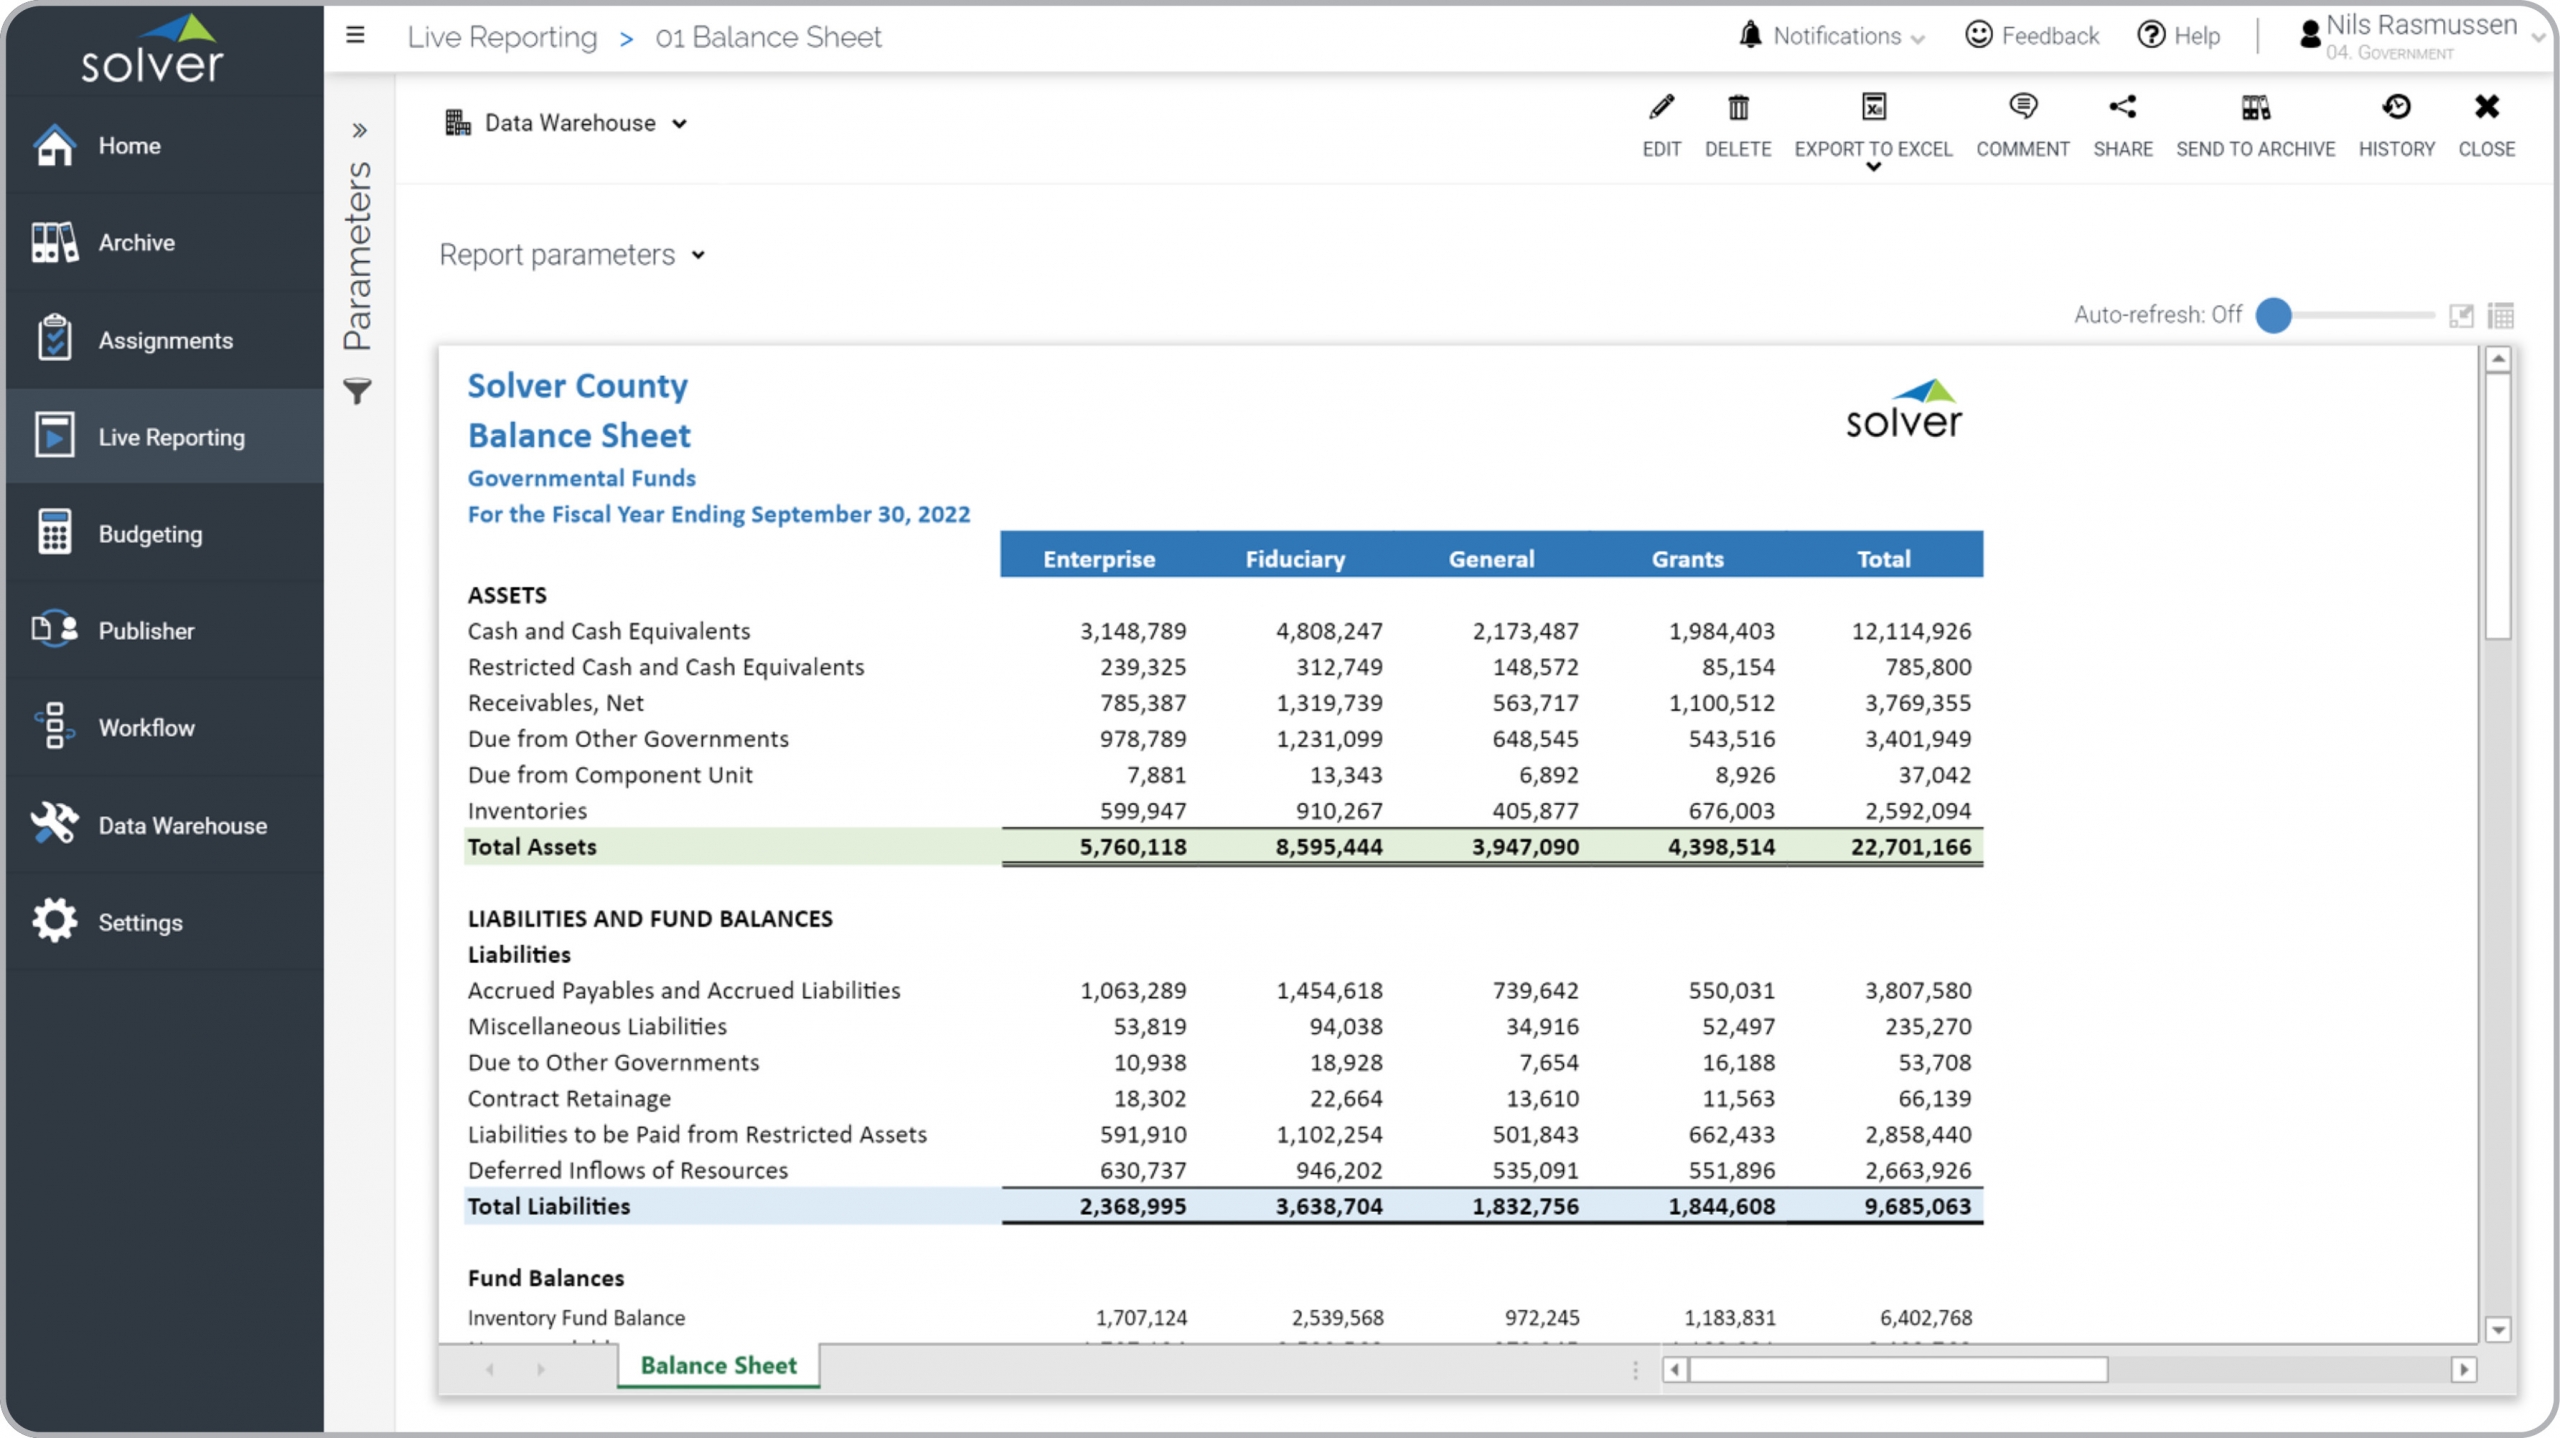2560x1438 pixels.
Task: Select the Balance Sheet tab
Action: click(718, 1365)
